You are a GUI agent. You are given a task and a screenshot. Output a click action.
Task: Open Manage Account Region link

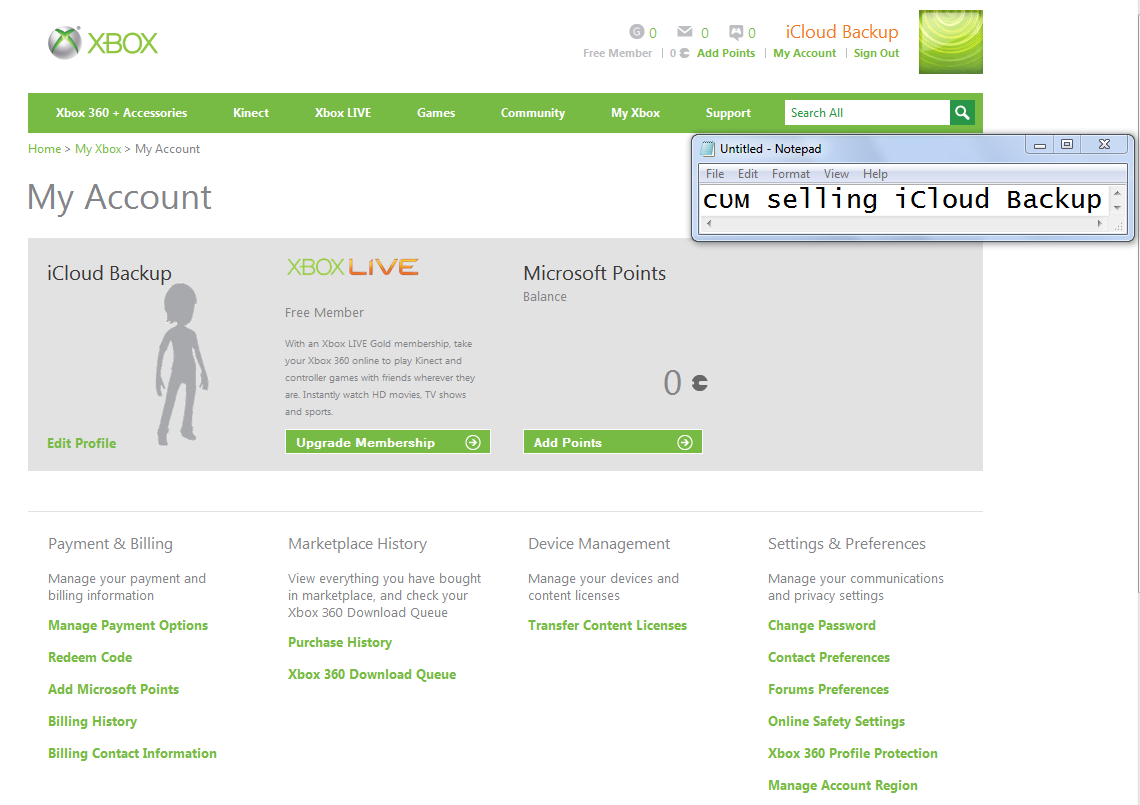coord(843,785)
